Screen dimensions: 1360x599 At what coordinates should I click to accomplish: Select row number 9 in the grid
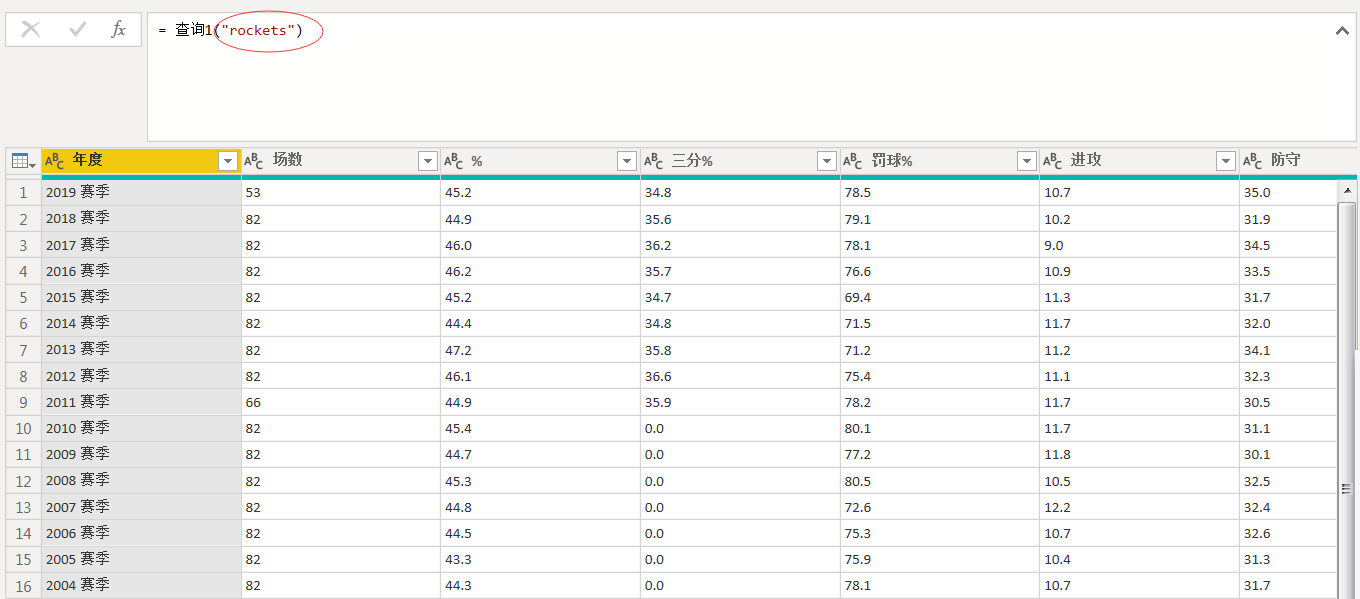point(22,402)
